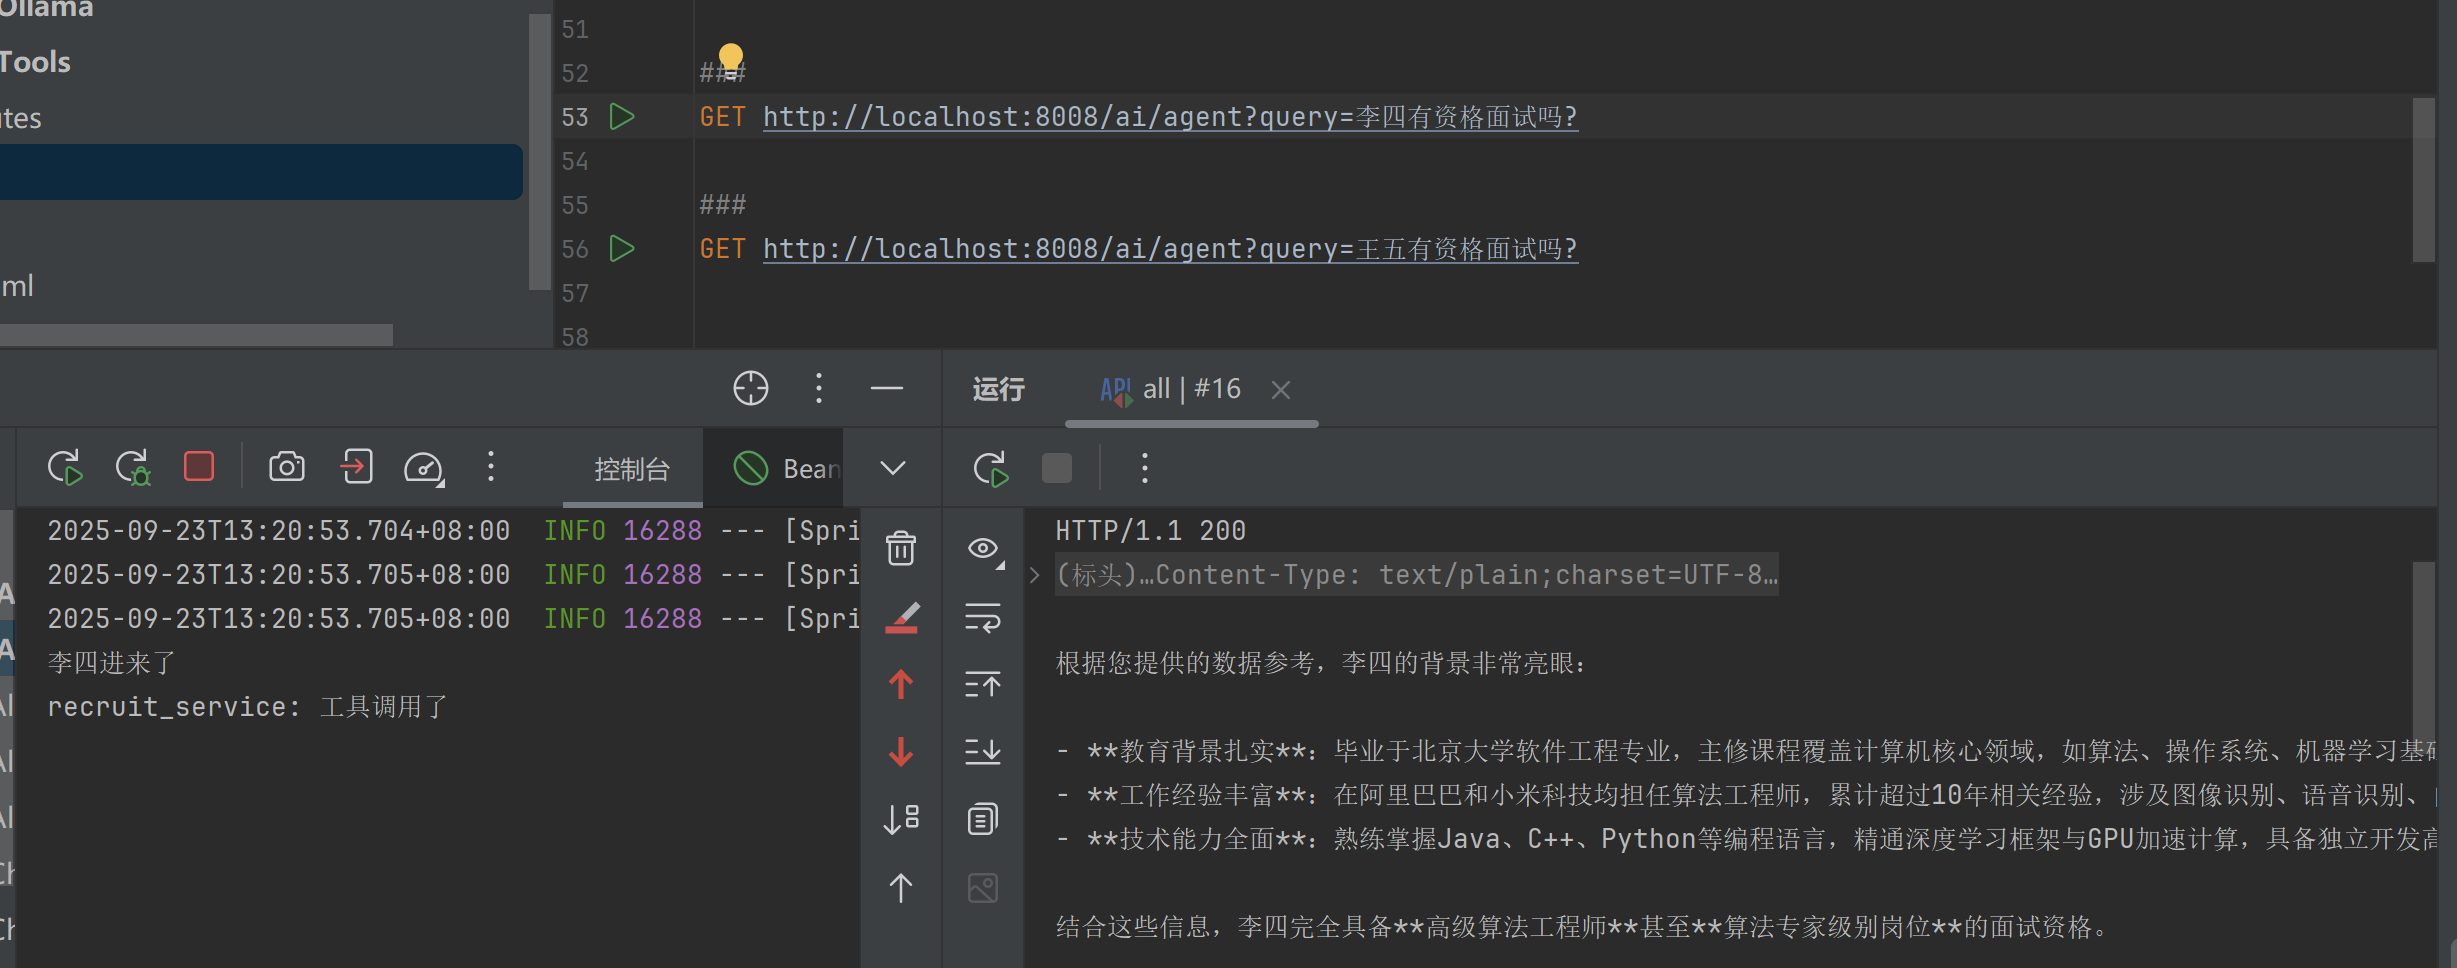Viewport: 2457px width, 968px height.
Task: Click the red highlighter pen icon
Action: (901, 618)
